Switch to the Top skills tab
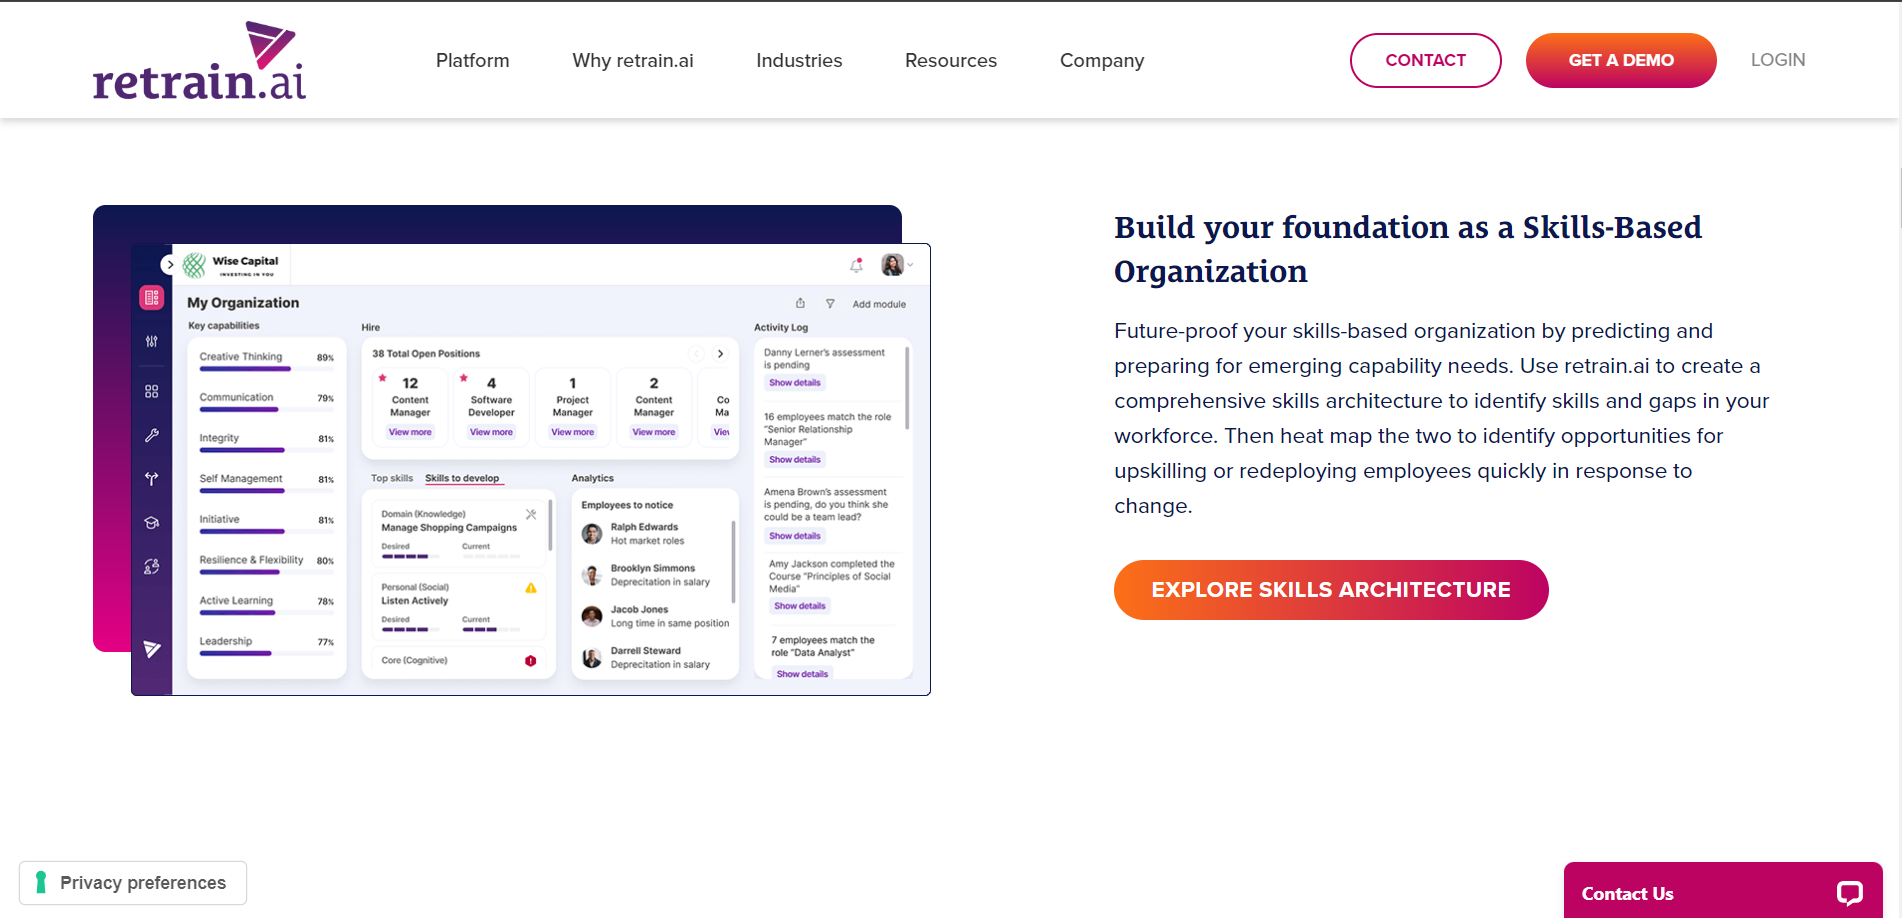The image size is (1902, 918). point(392,478)
